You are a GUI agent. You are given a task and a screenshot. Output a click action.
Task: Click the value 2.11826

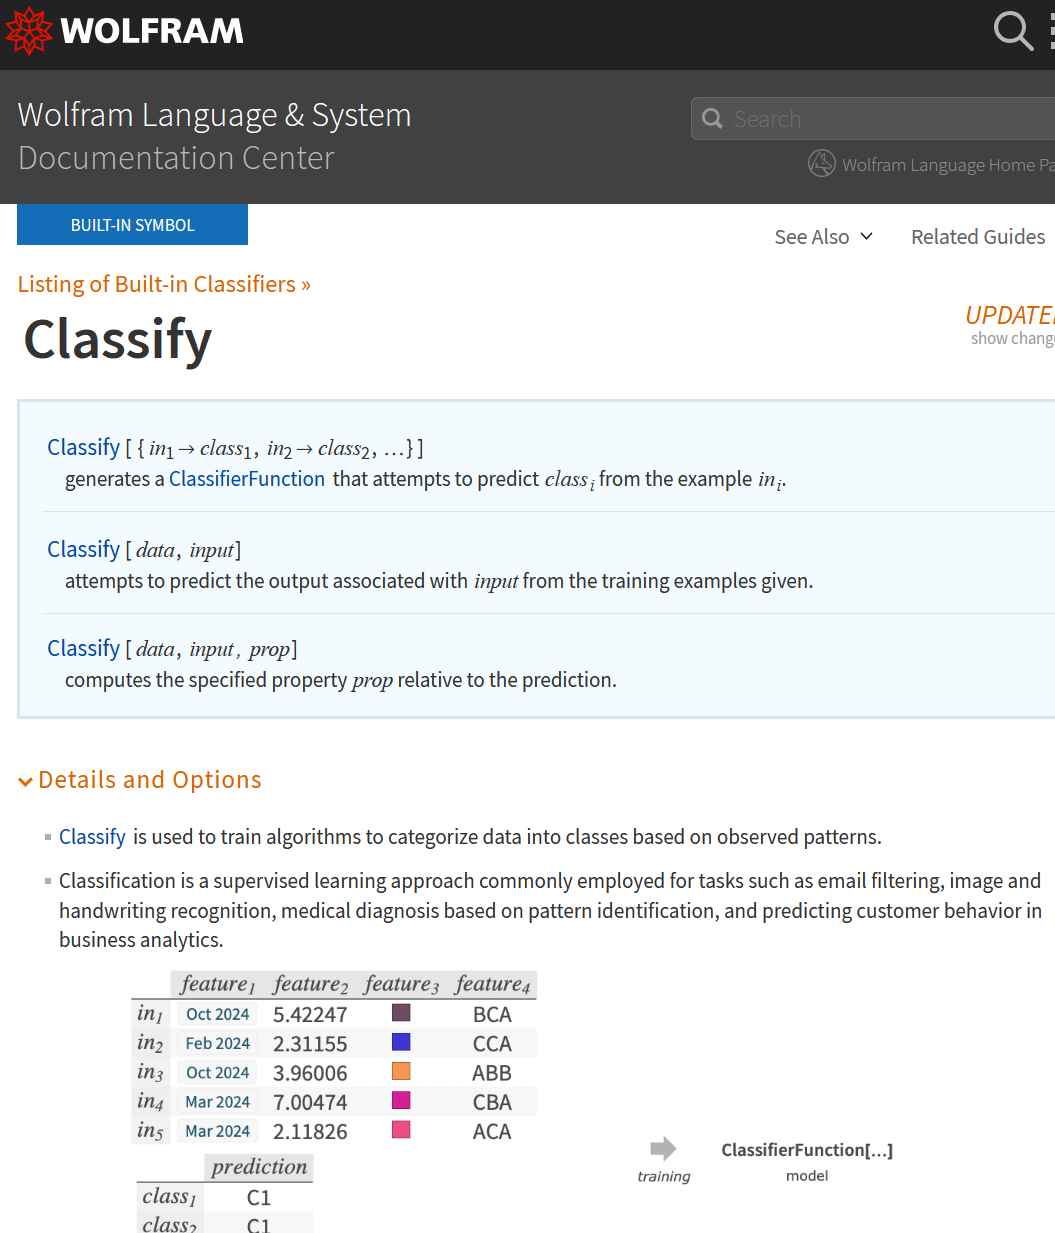point(310,1132)
